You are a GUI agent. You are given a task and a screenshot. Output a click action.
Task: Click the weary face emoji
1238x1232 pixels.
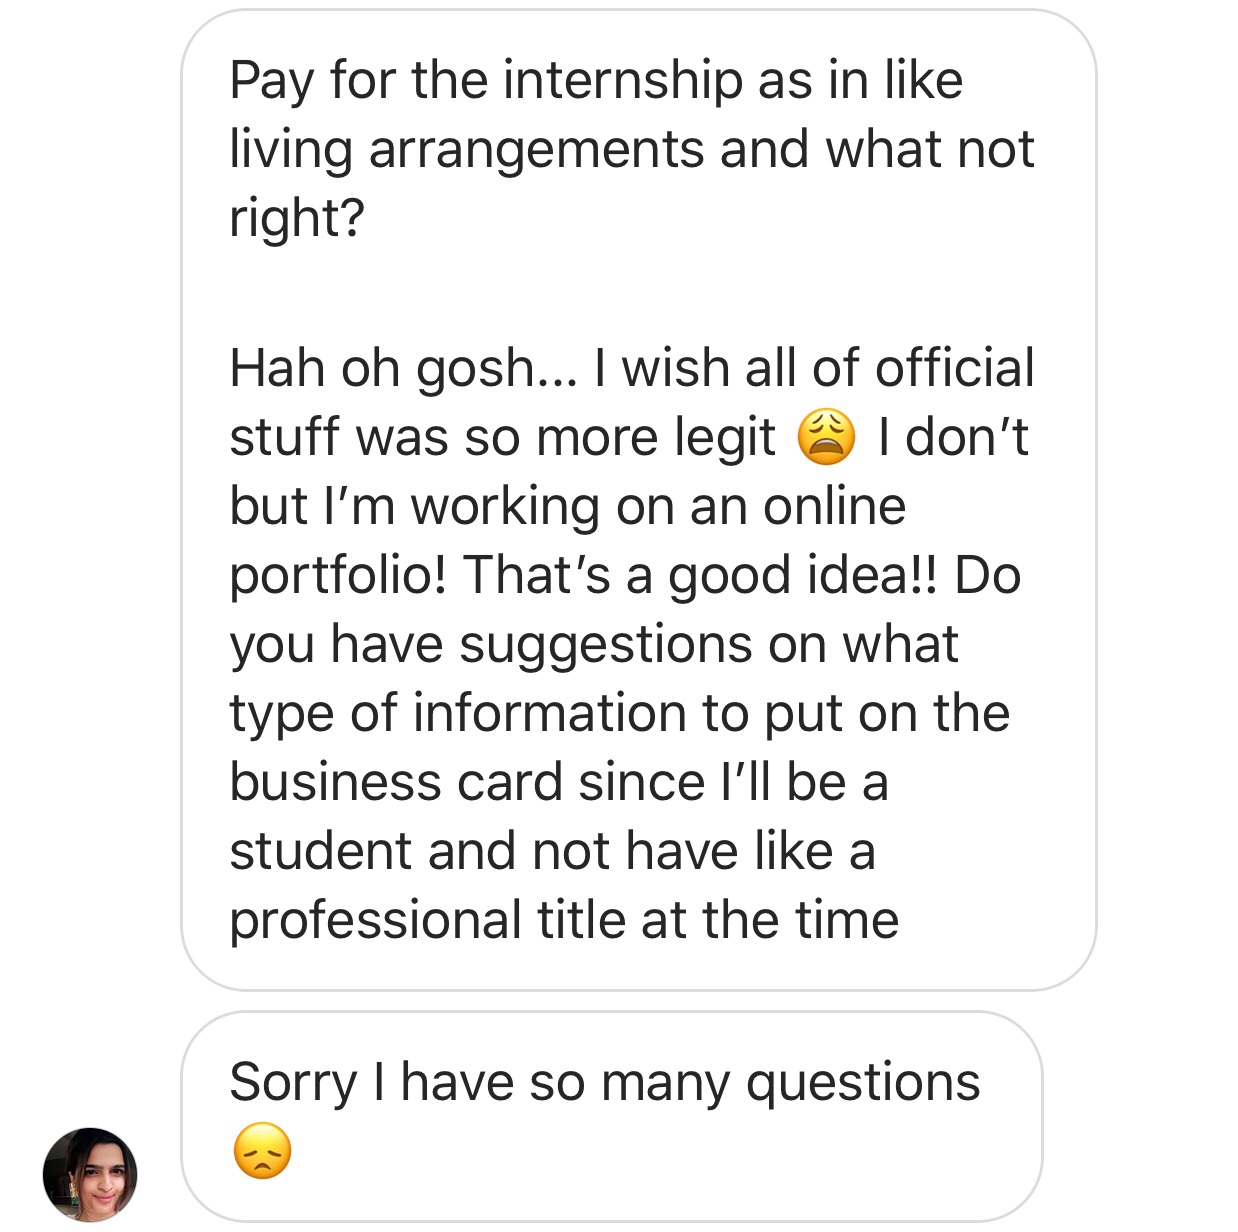click(826, 438)
